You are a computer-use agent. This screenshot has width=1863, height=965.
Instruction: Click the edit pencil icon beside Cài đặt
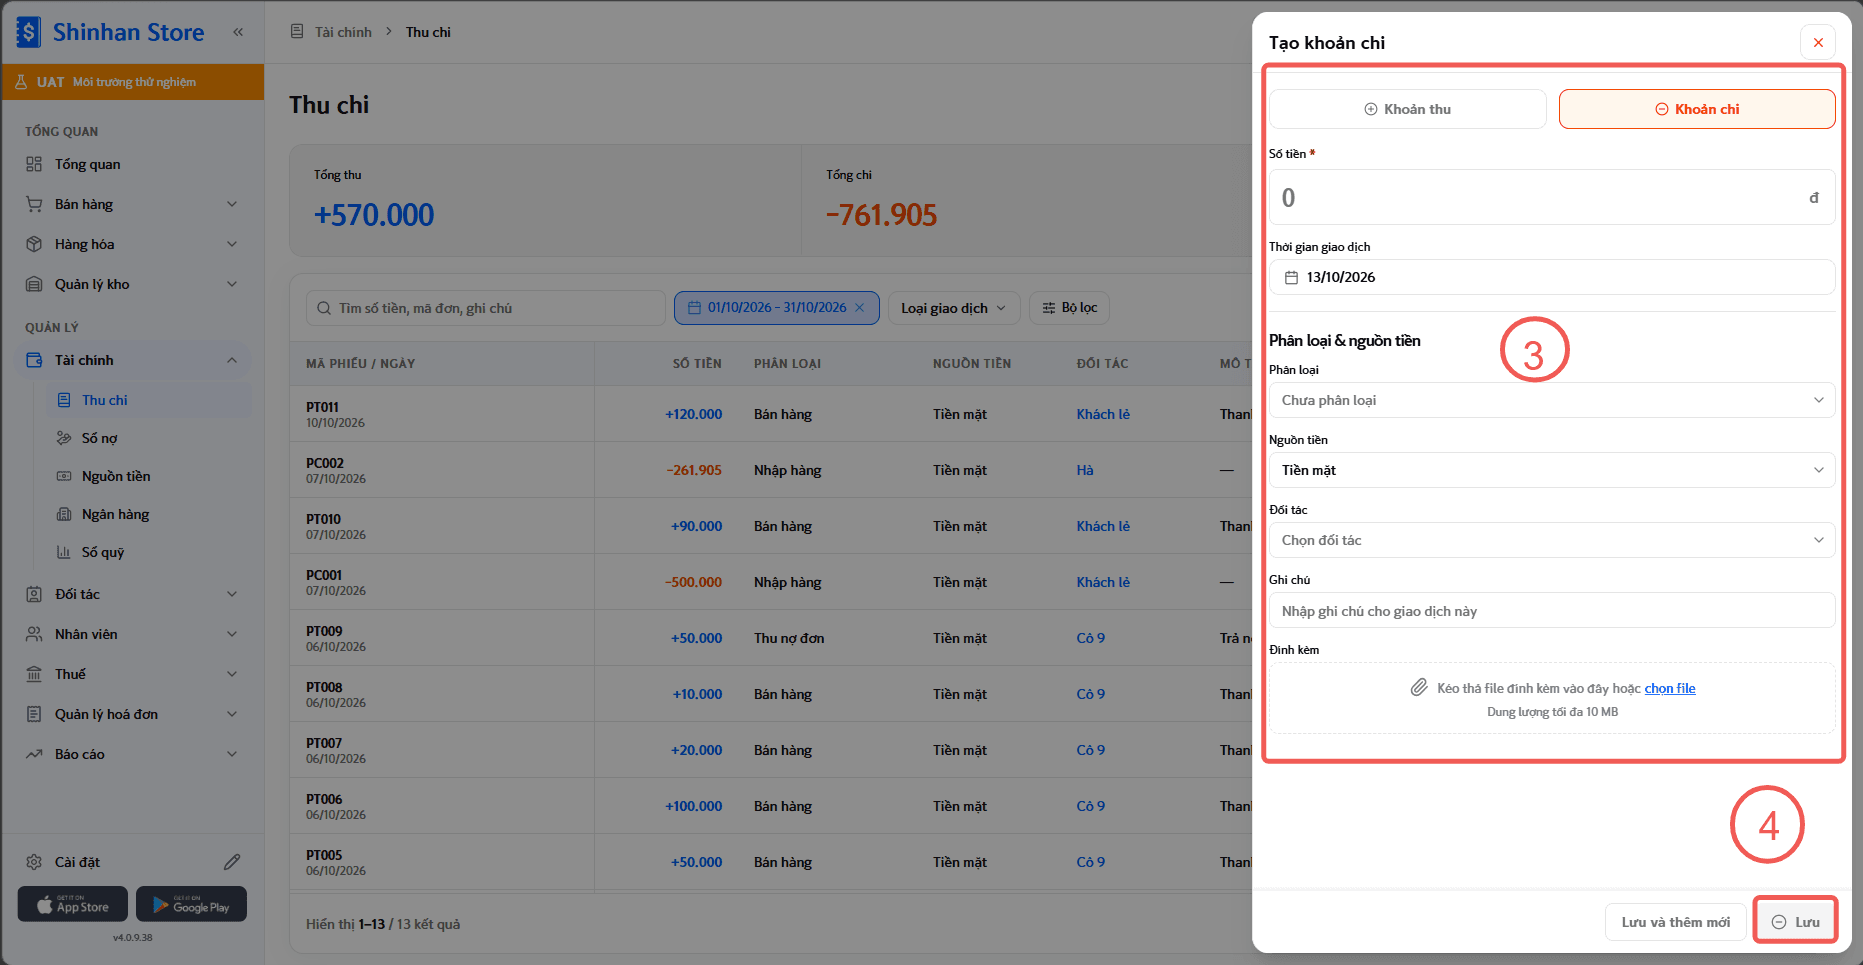(x=232, y=862)
